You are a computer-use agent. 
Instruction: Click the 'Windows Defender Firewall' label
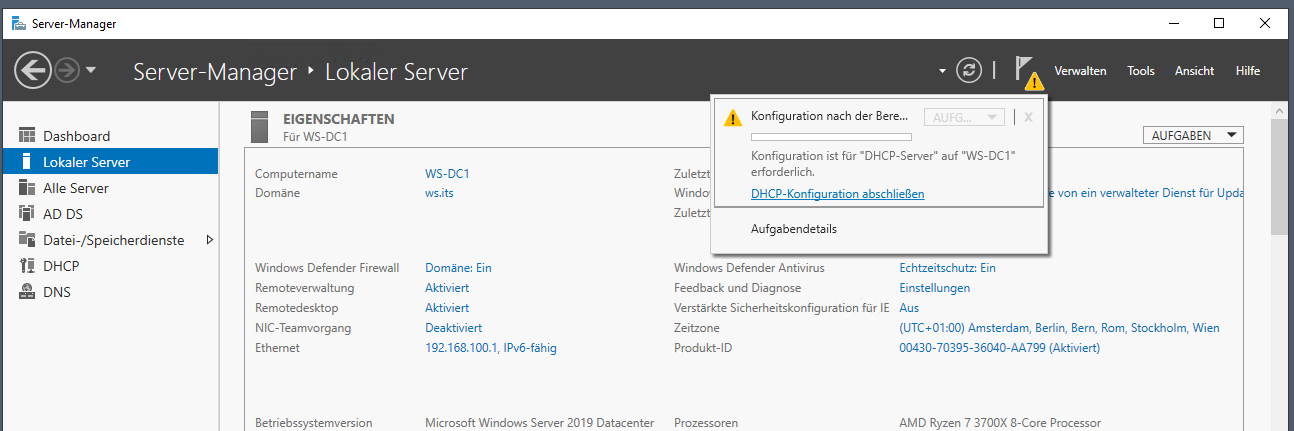point(327,267)
